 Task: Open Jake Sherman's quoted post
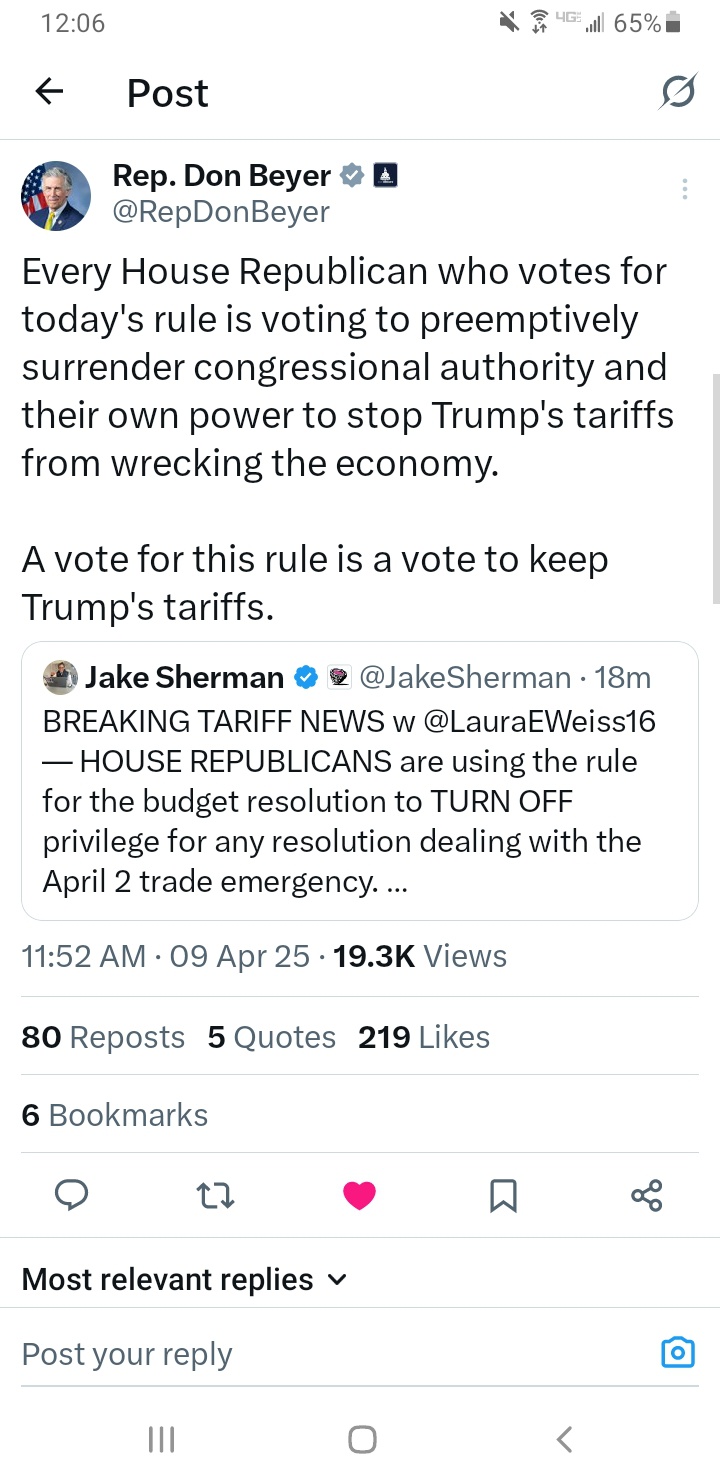click(360, 800)
